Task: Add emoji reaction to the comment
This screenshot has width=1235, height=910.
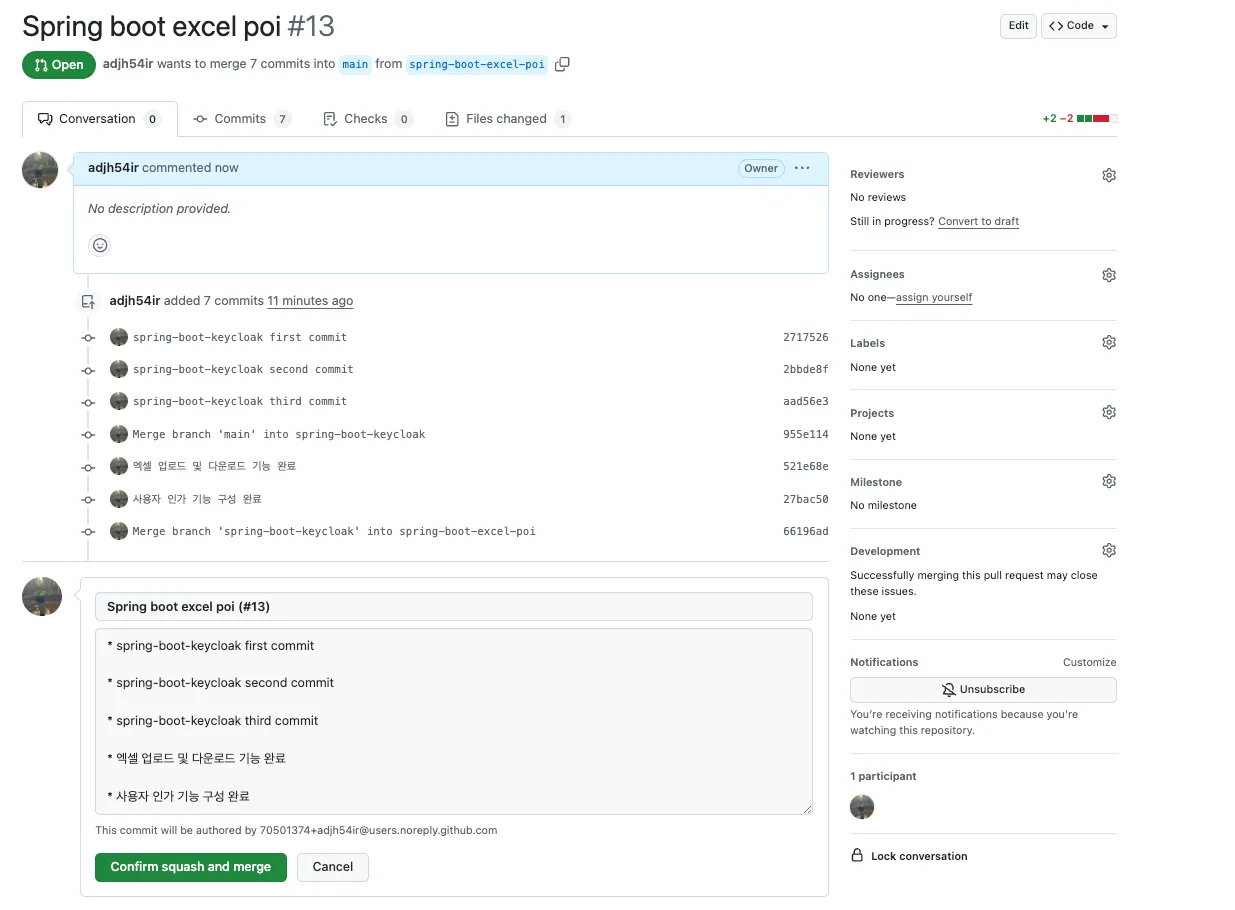Action: tap(99, 245)
